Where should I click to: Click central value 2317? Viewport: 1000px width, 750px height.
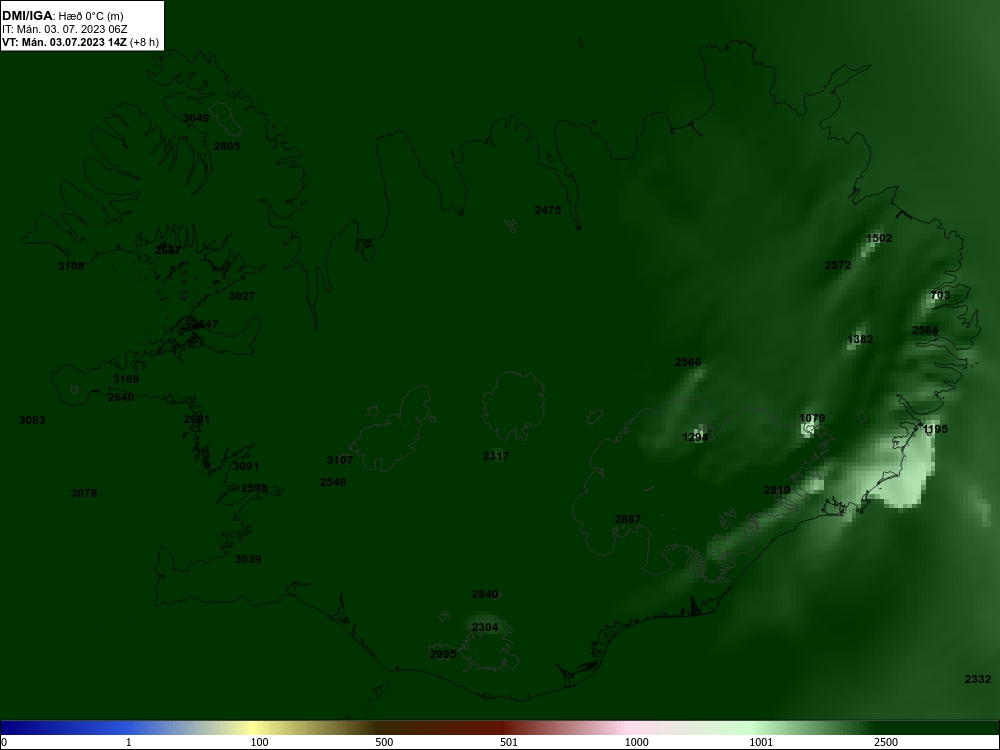(x=496, y=456)
